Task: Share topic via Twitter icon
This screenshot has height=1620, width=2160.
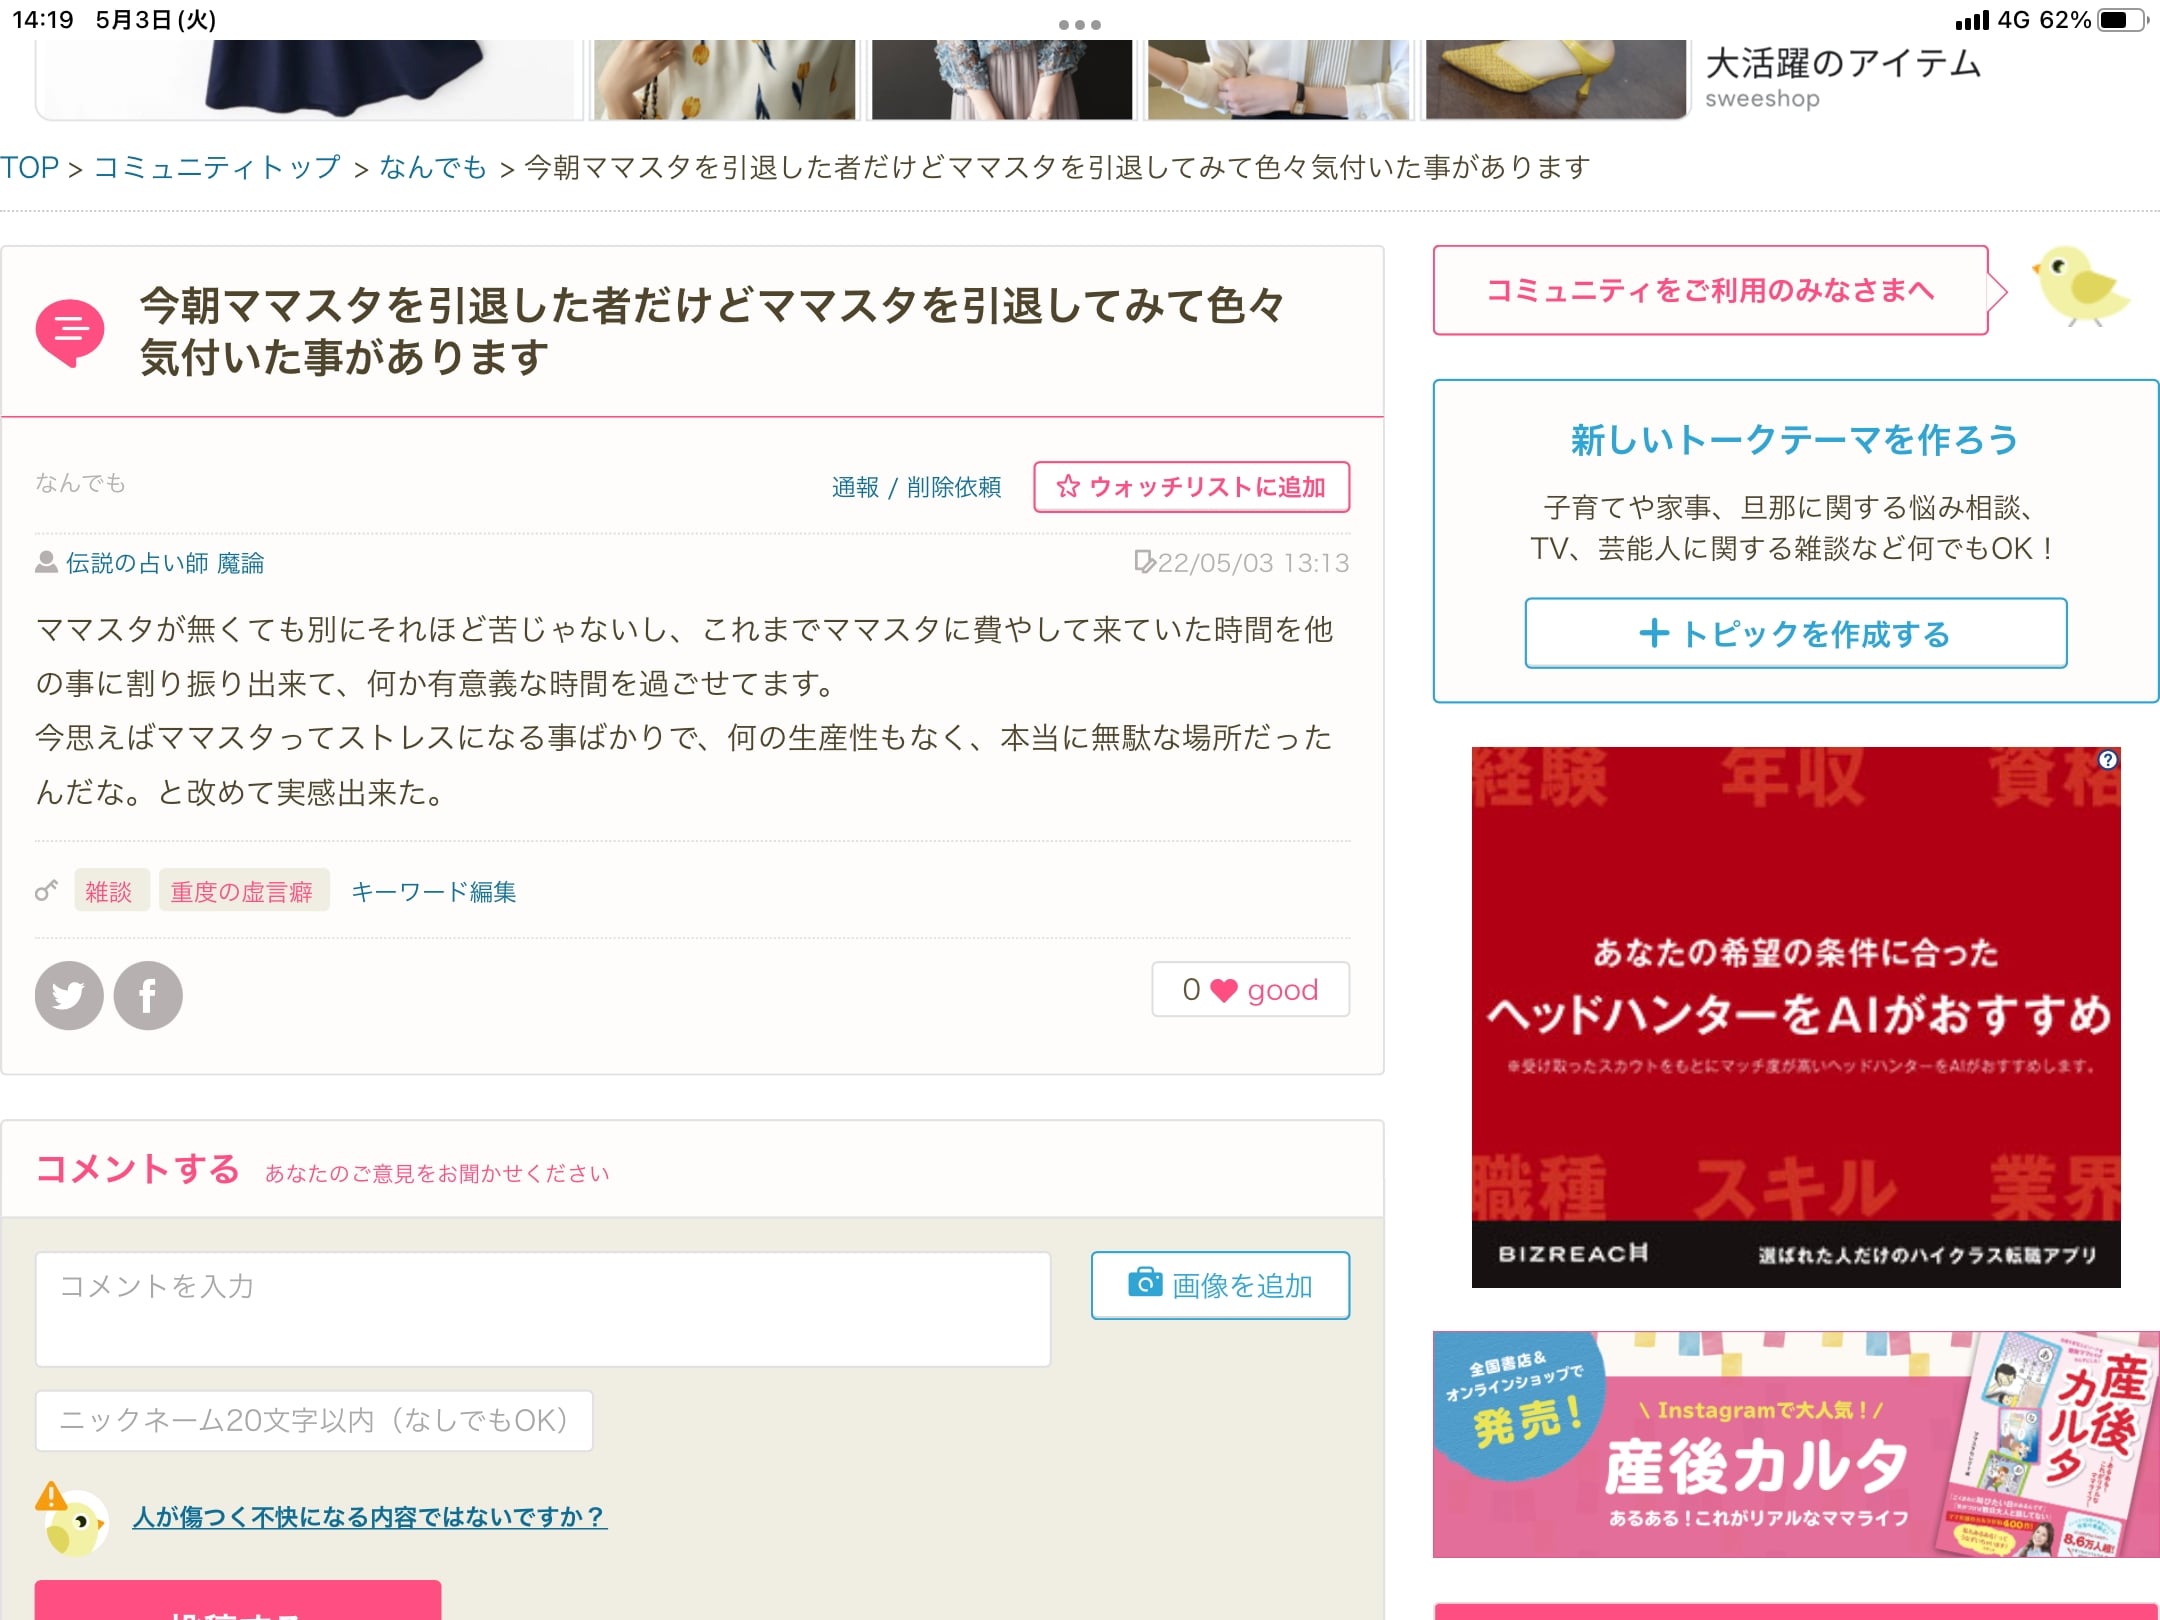Action: pyautogui.click(x=69, y=995)
